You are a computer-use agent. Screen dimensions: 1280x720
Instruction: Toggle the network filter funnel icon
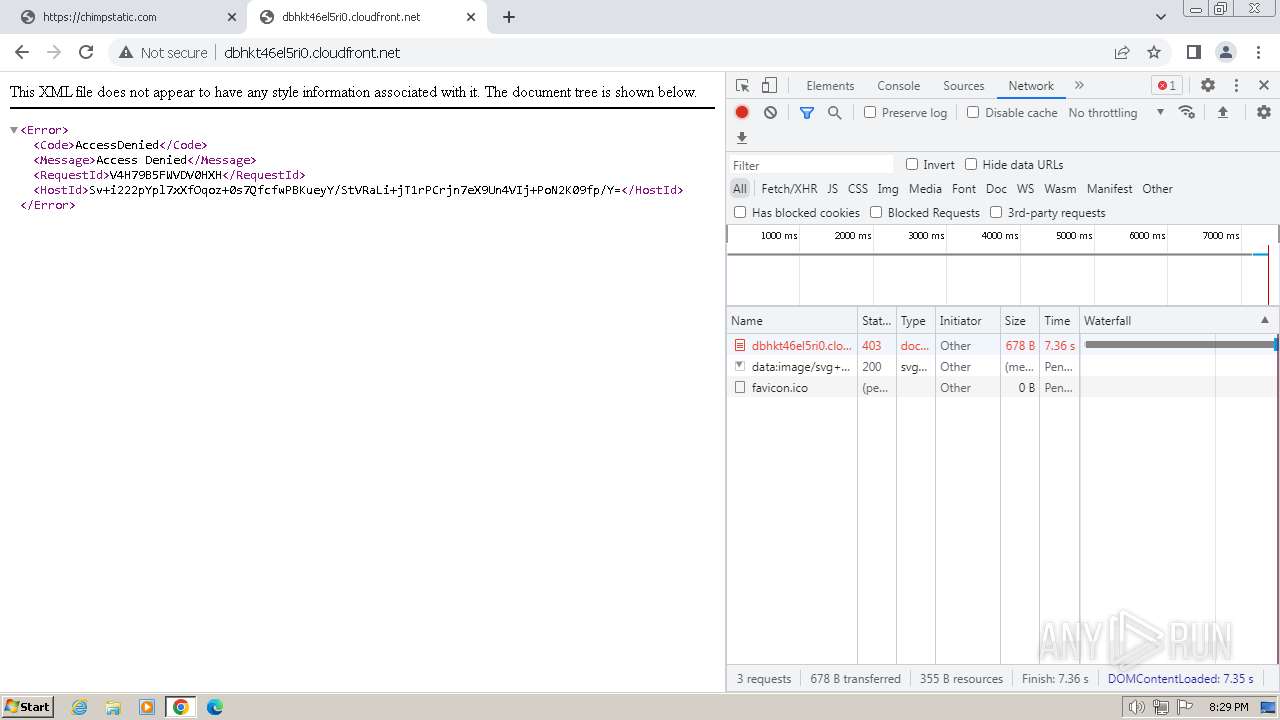click(x=807, y=113)
